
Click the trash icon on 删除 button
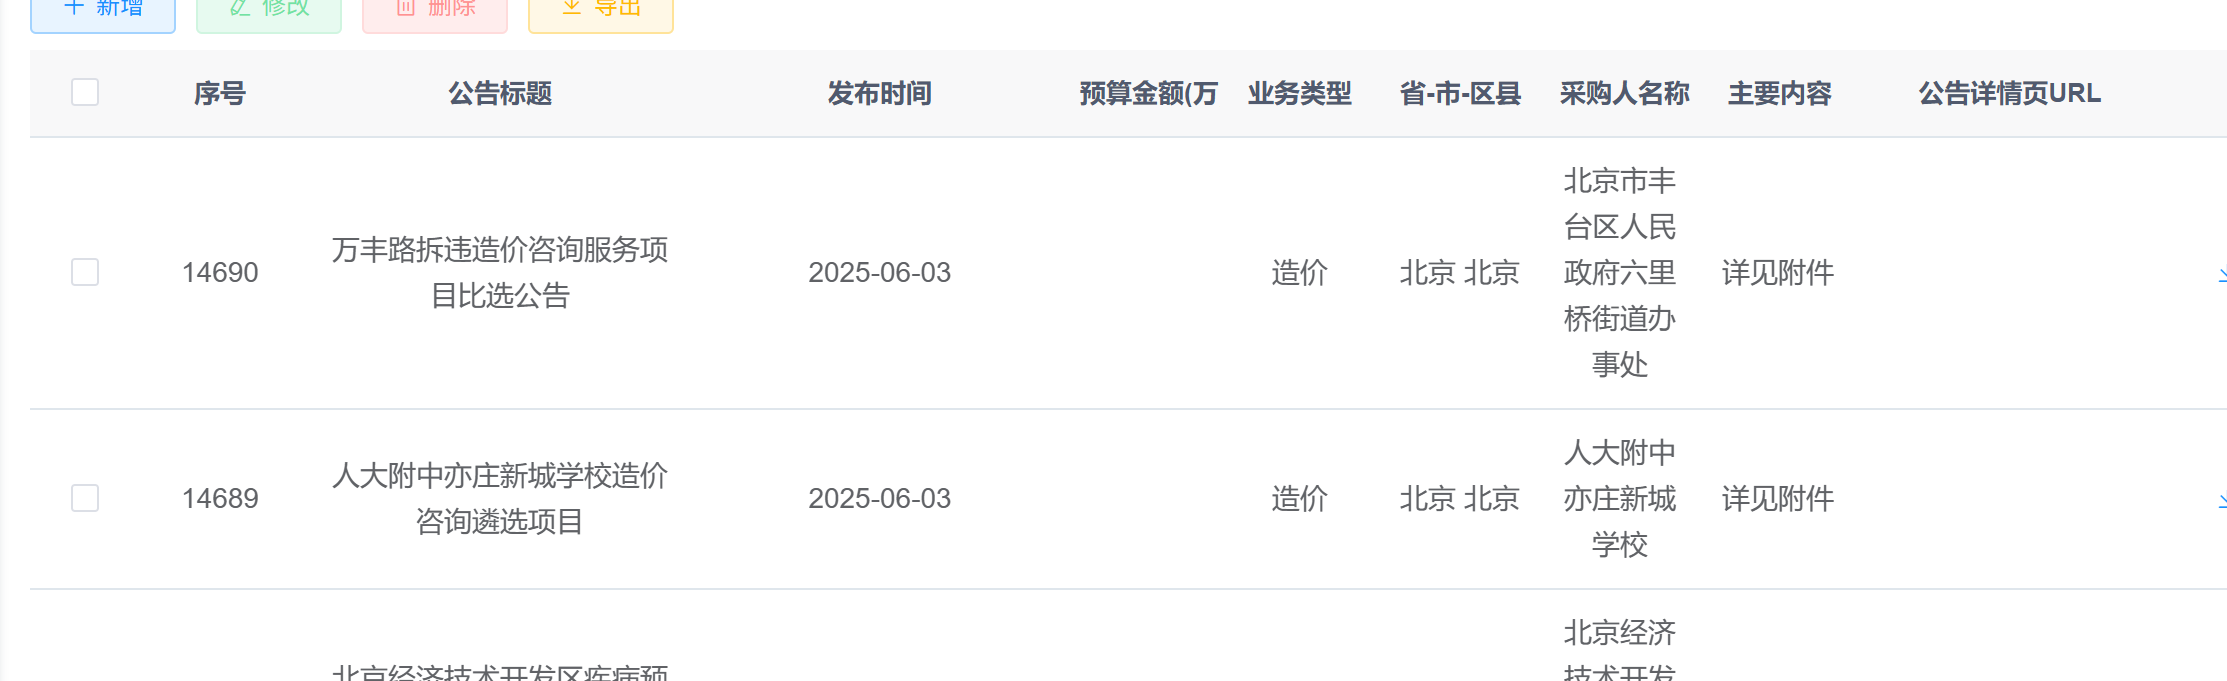[x=406, y=7]
